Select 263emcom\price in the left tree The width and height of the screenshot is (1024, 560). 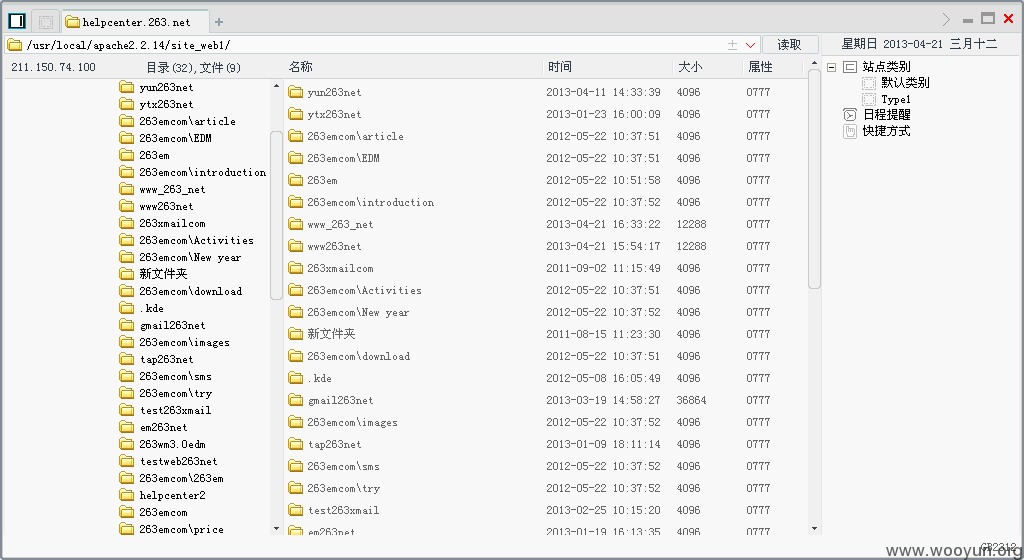click(x=181, y=529)
